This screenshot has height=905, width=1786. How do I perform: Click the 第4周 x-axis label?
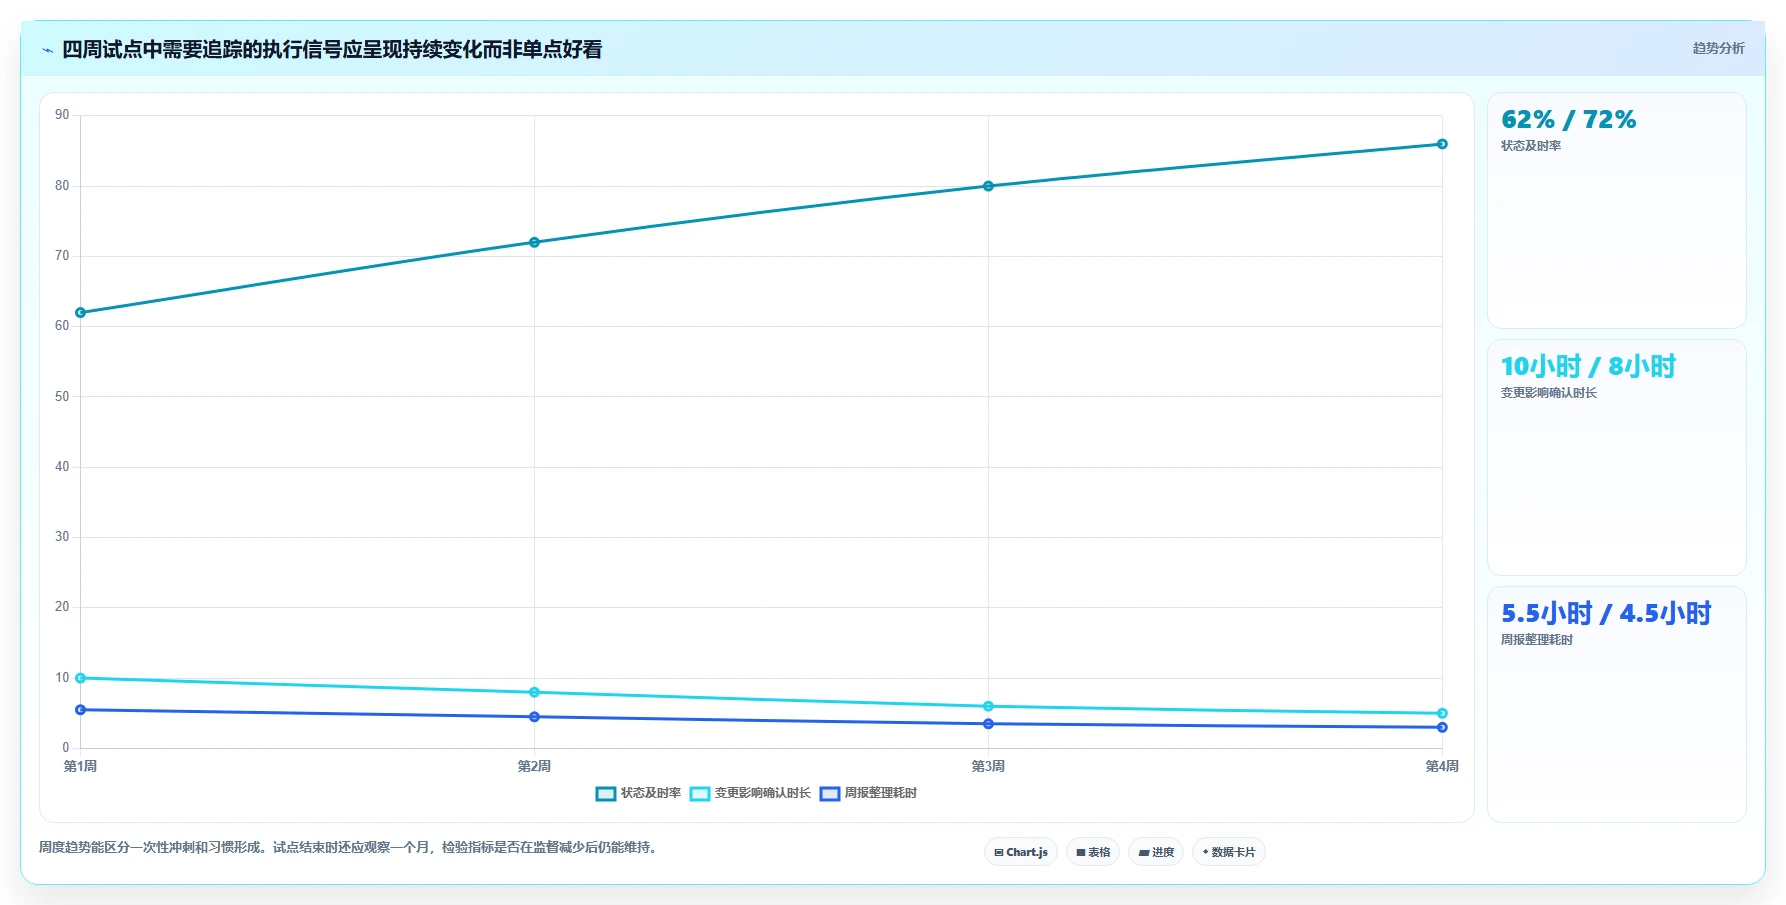click(1442, 766)
